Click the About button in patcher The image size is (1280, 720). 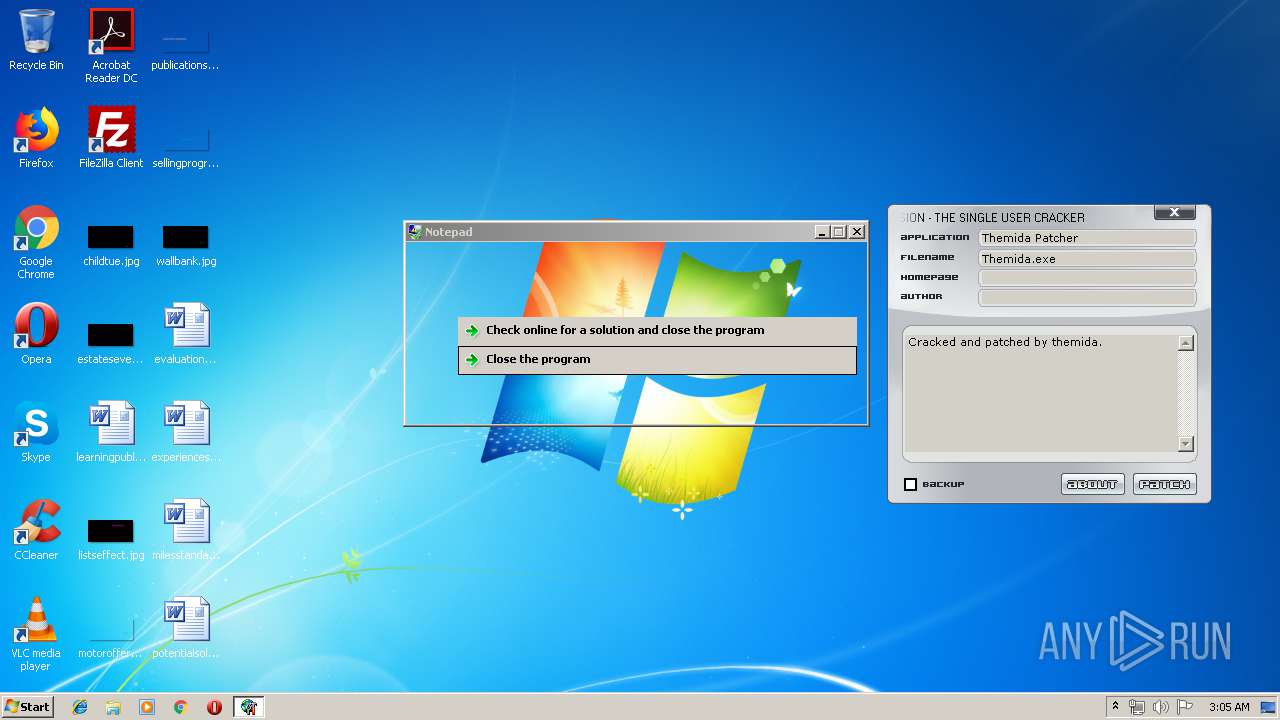tap(1092, 484)
